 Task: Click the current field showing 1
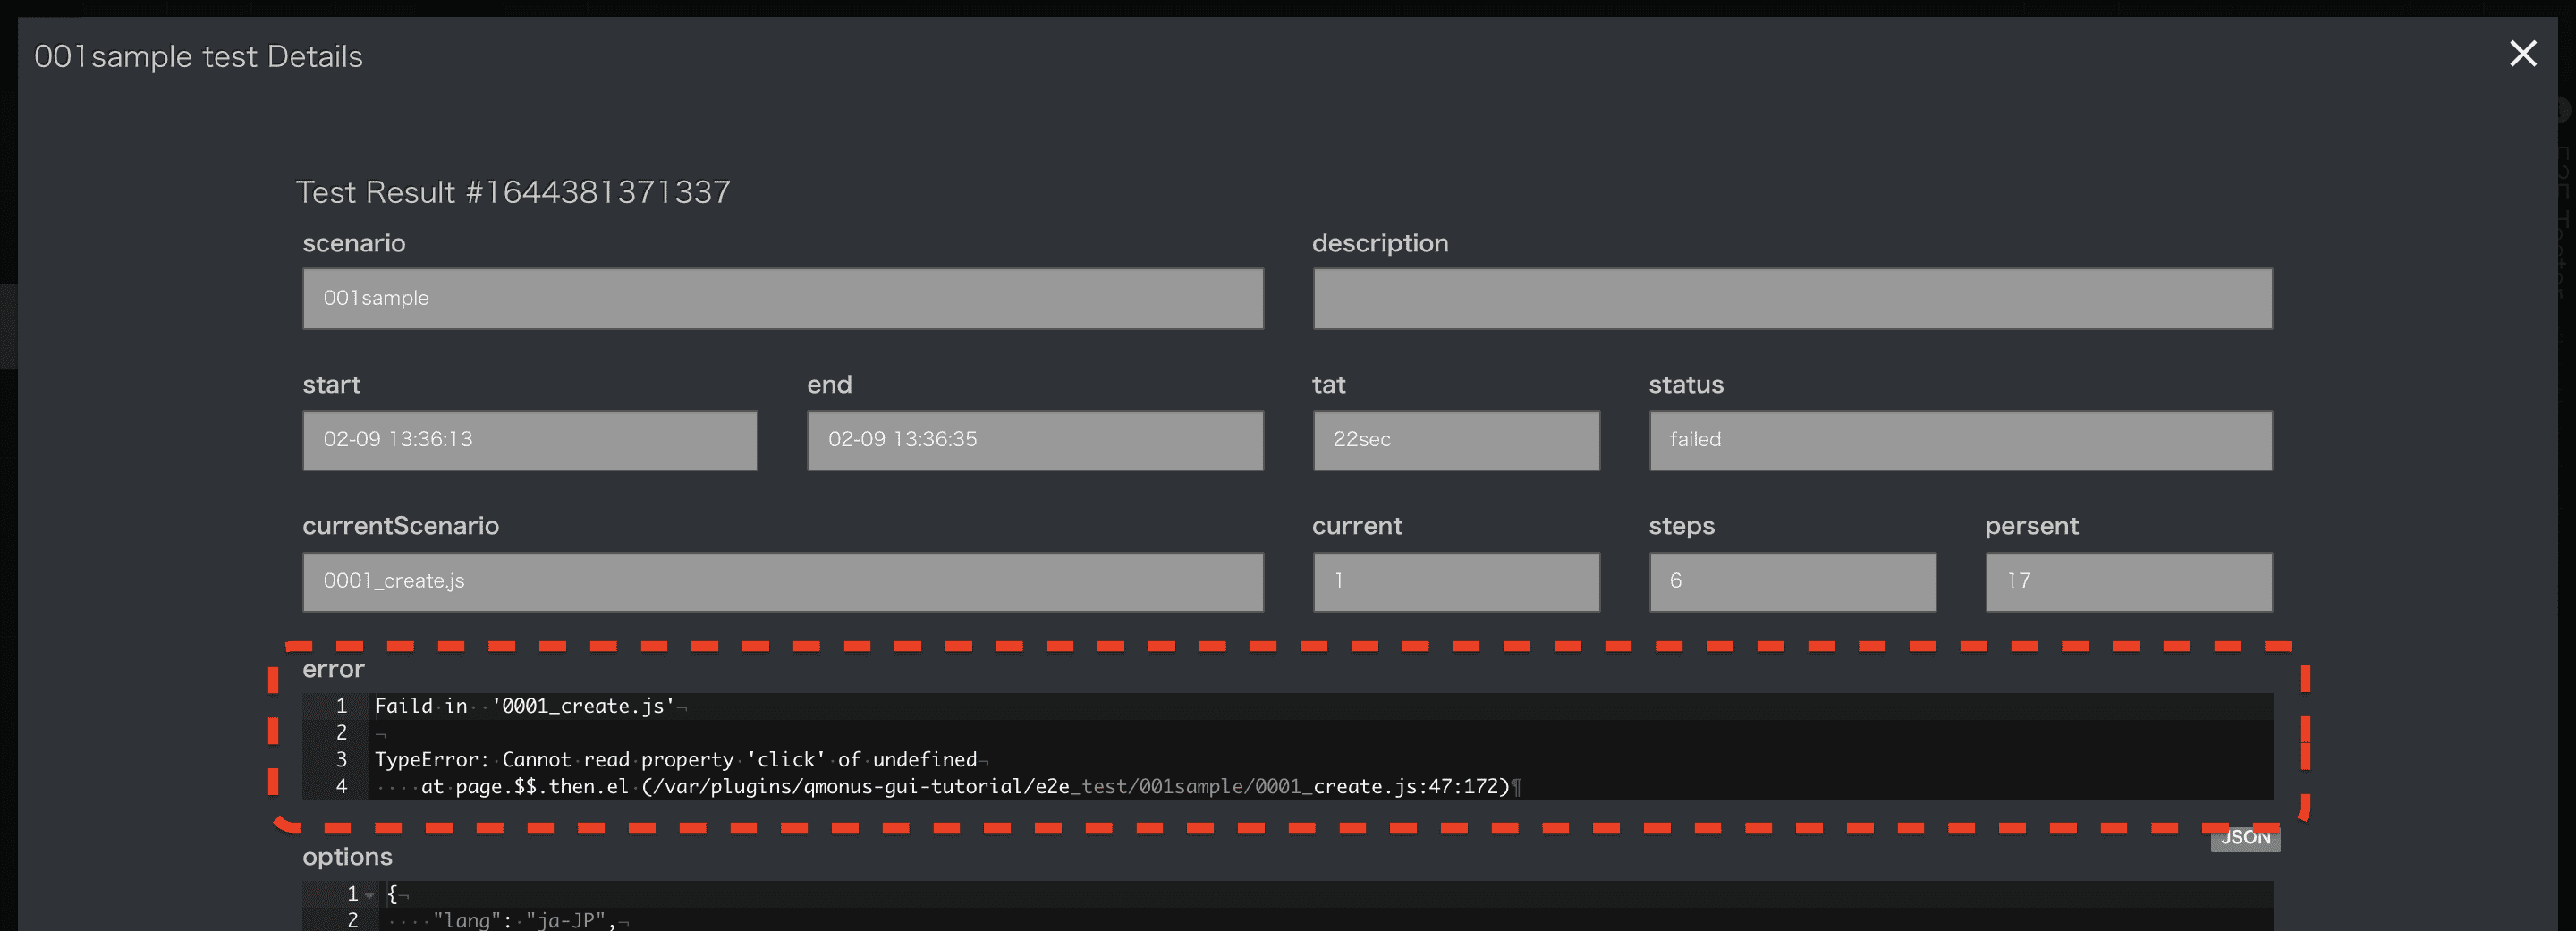click(x=1456, y=581)
